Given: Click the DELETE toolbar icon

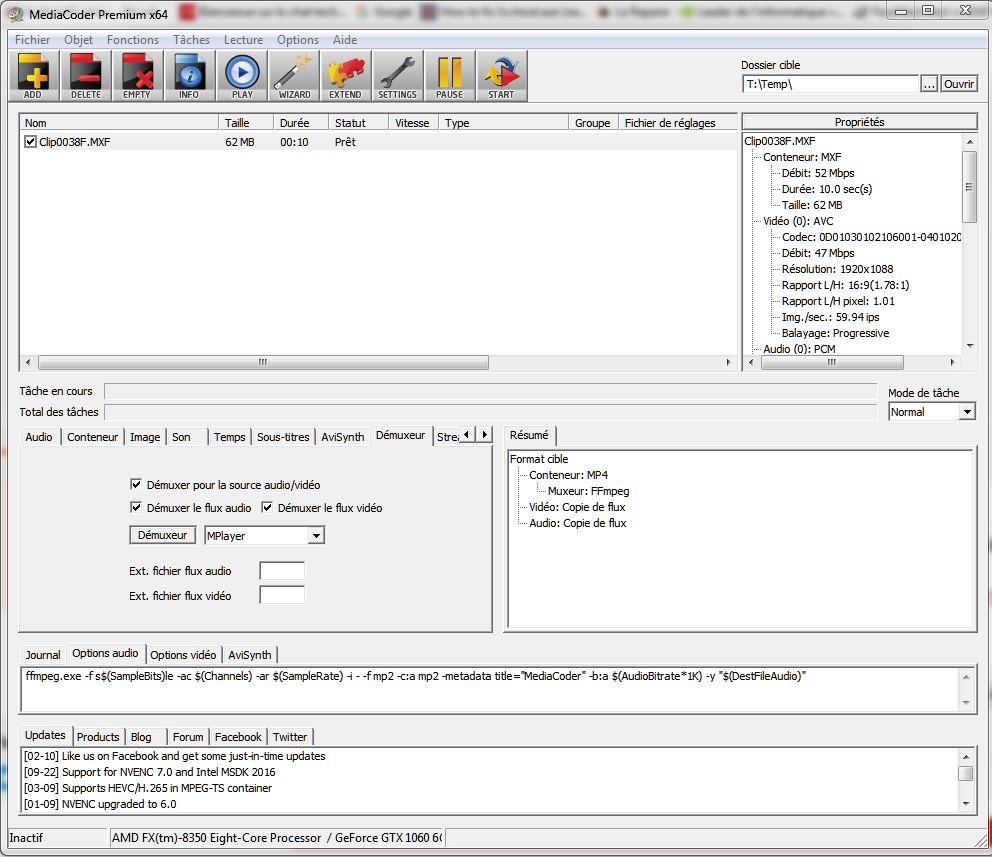Looking at the screenshot, I should tap(85, 76).
